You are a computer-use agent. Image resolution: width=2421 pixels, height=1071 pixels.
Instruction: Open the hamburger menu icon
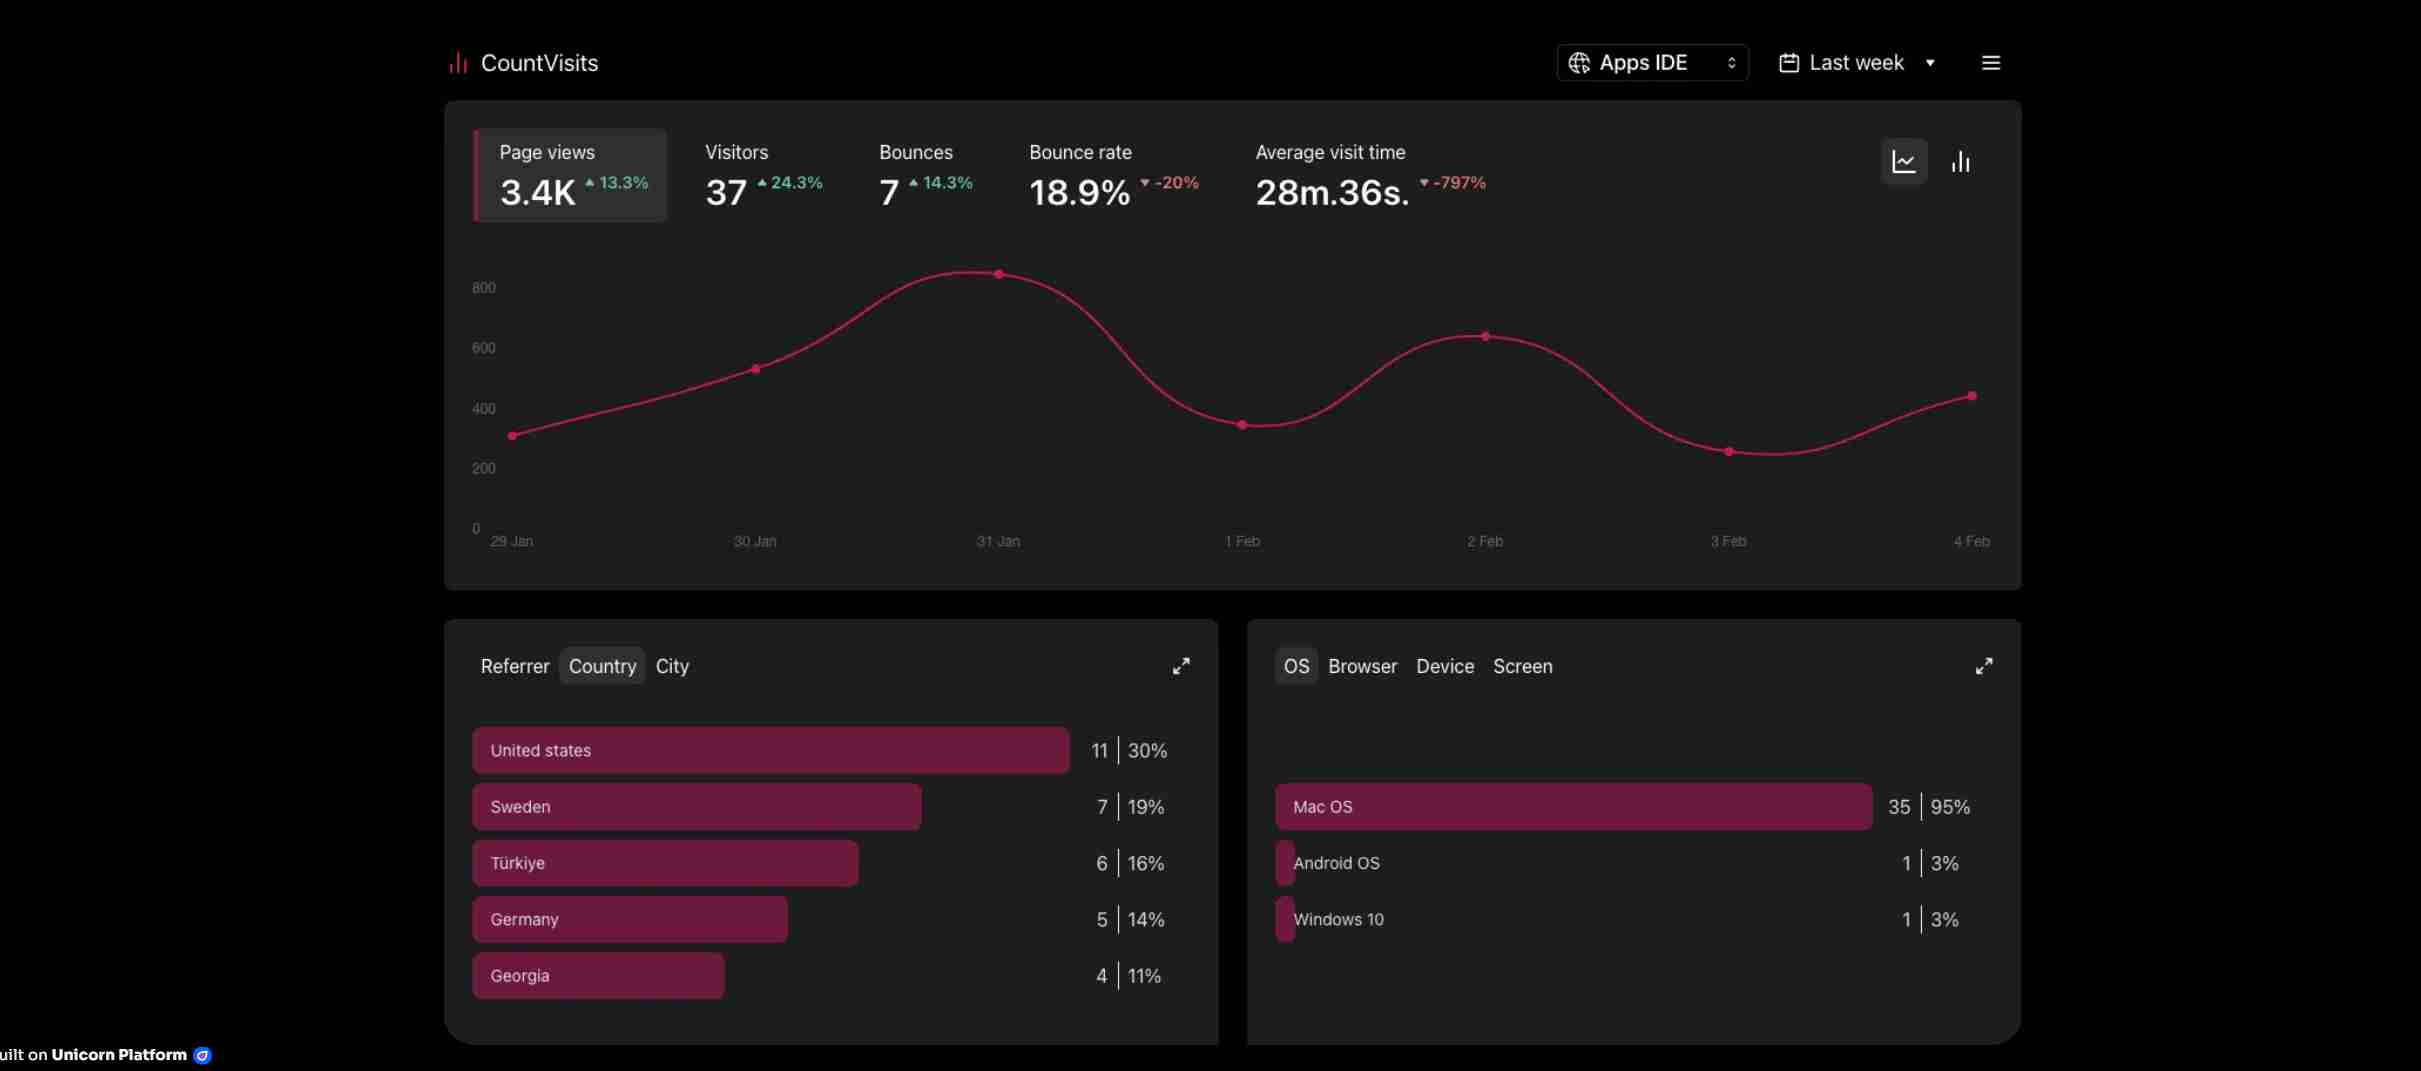point(1990,63)
